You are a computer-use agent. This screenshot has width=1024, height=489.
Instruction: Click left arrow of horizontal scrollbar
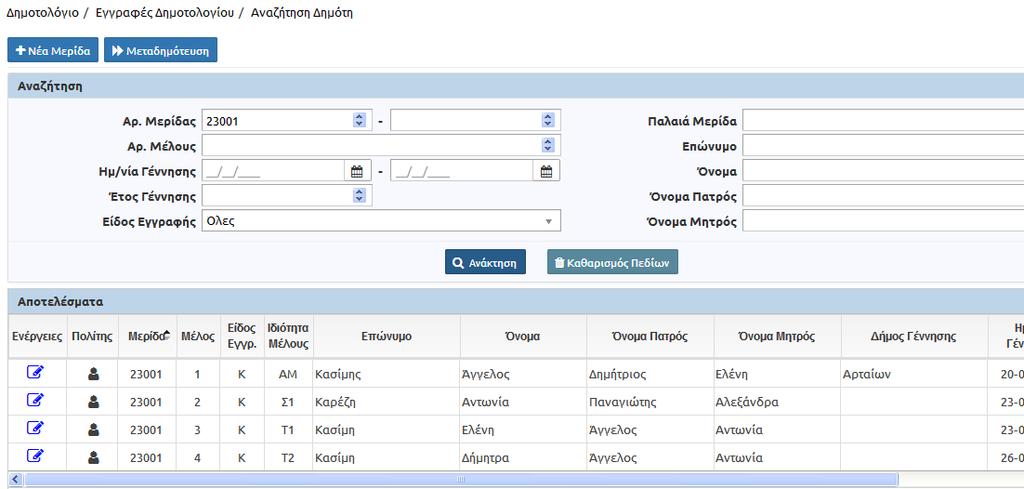pyautogui.click(x=15, y=479)
